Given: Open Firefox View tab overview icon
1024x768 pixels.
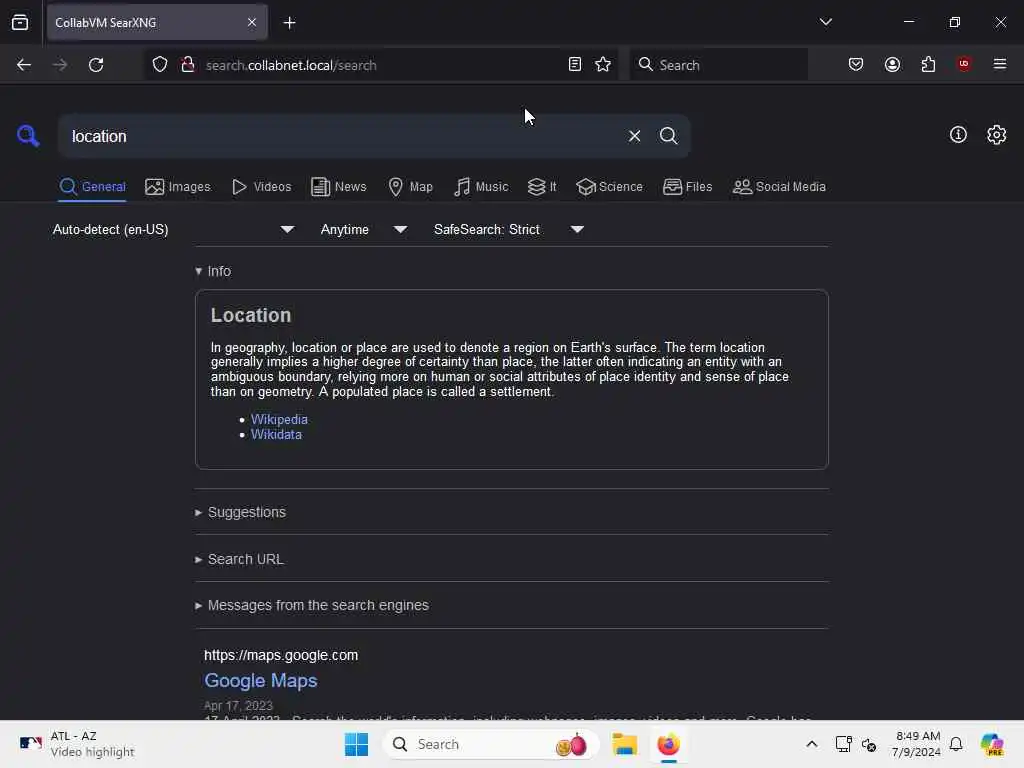Looking at the screenshot, I should coord(20,22).
